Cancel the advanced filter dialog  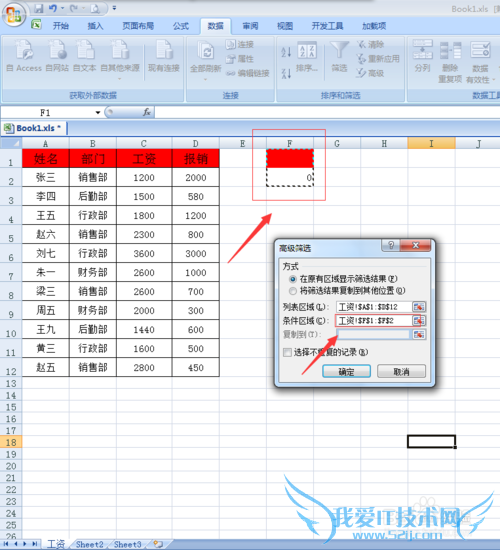click(401, 371)
